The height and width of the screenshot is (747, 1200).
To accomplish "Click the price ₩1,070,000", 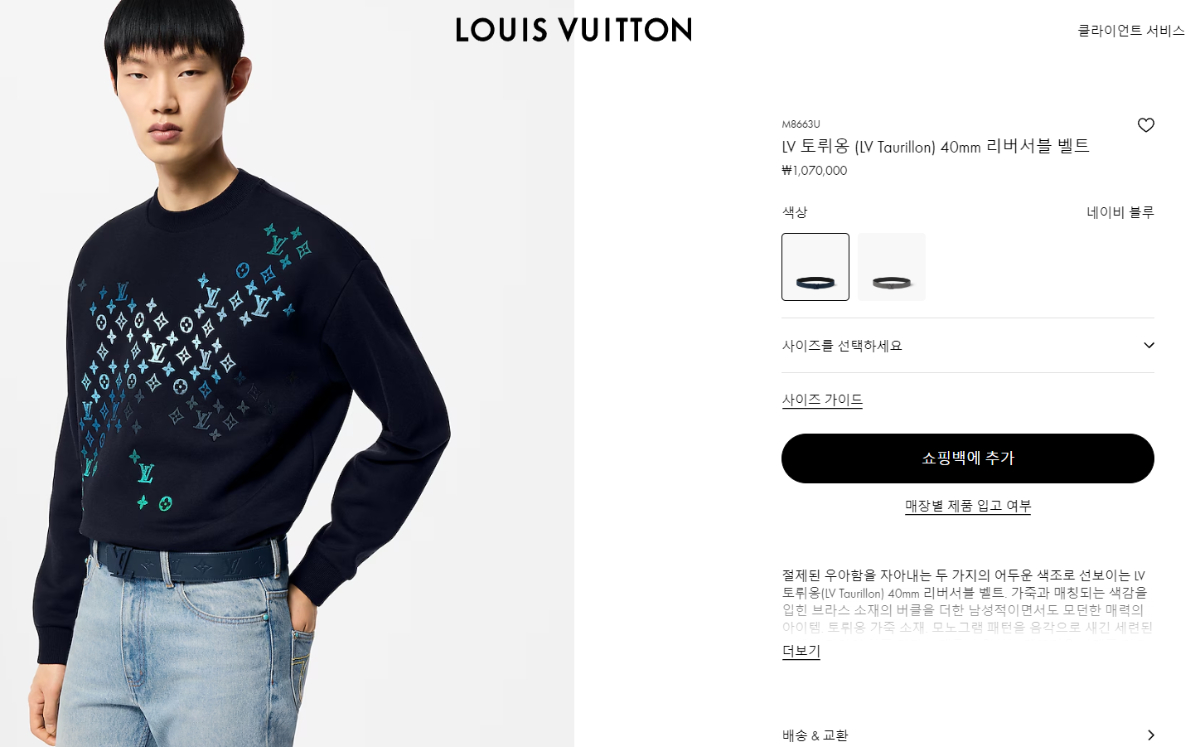I will pos(814,171).
